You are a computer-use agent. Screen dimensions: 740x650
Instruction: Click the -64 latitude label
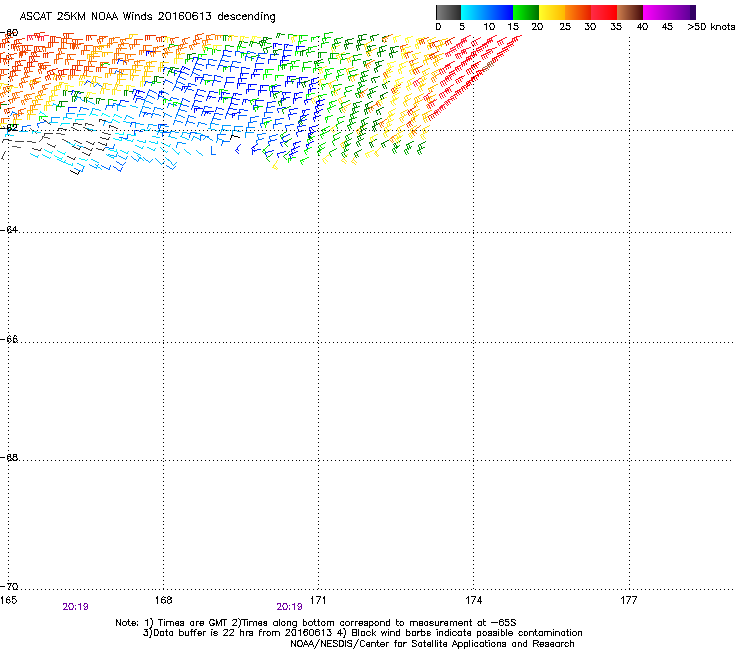click(x=9, y=230)
